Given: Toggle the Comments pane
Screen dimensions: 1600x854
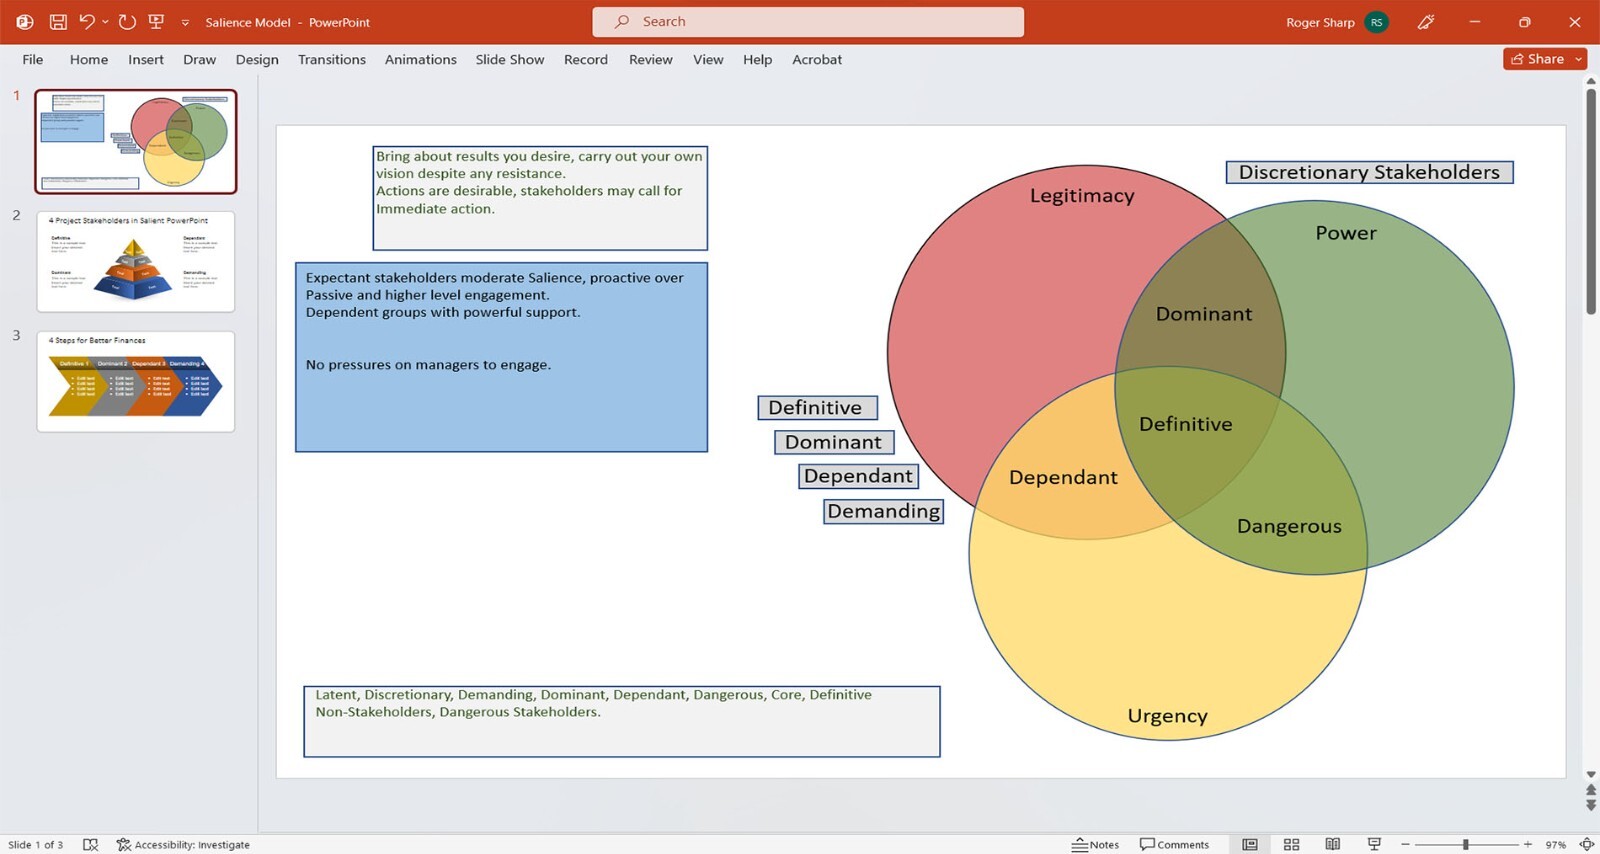Looking at the screenshot, I should [x=1174, y=844].
